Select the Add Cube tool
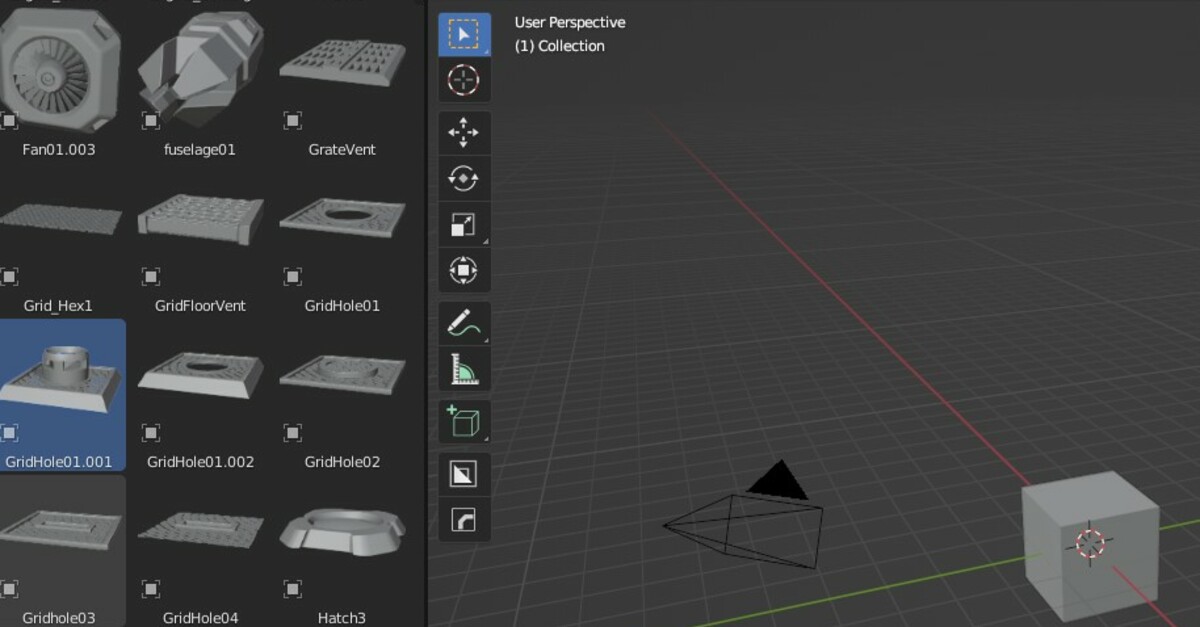The image size is (1200, 627). [x=463, y=421]
